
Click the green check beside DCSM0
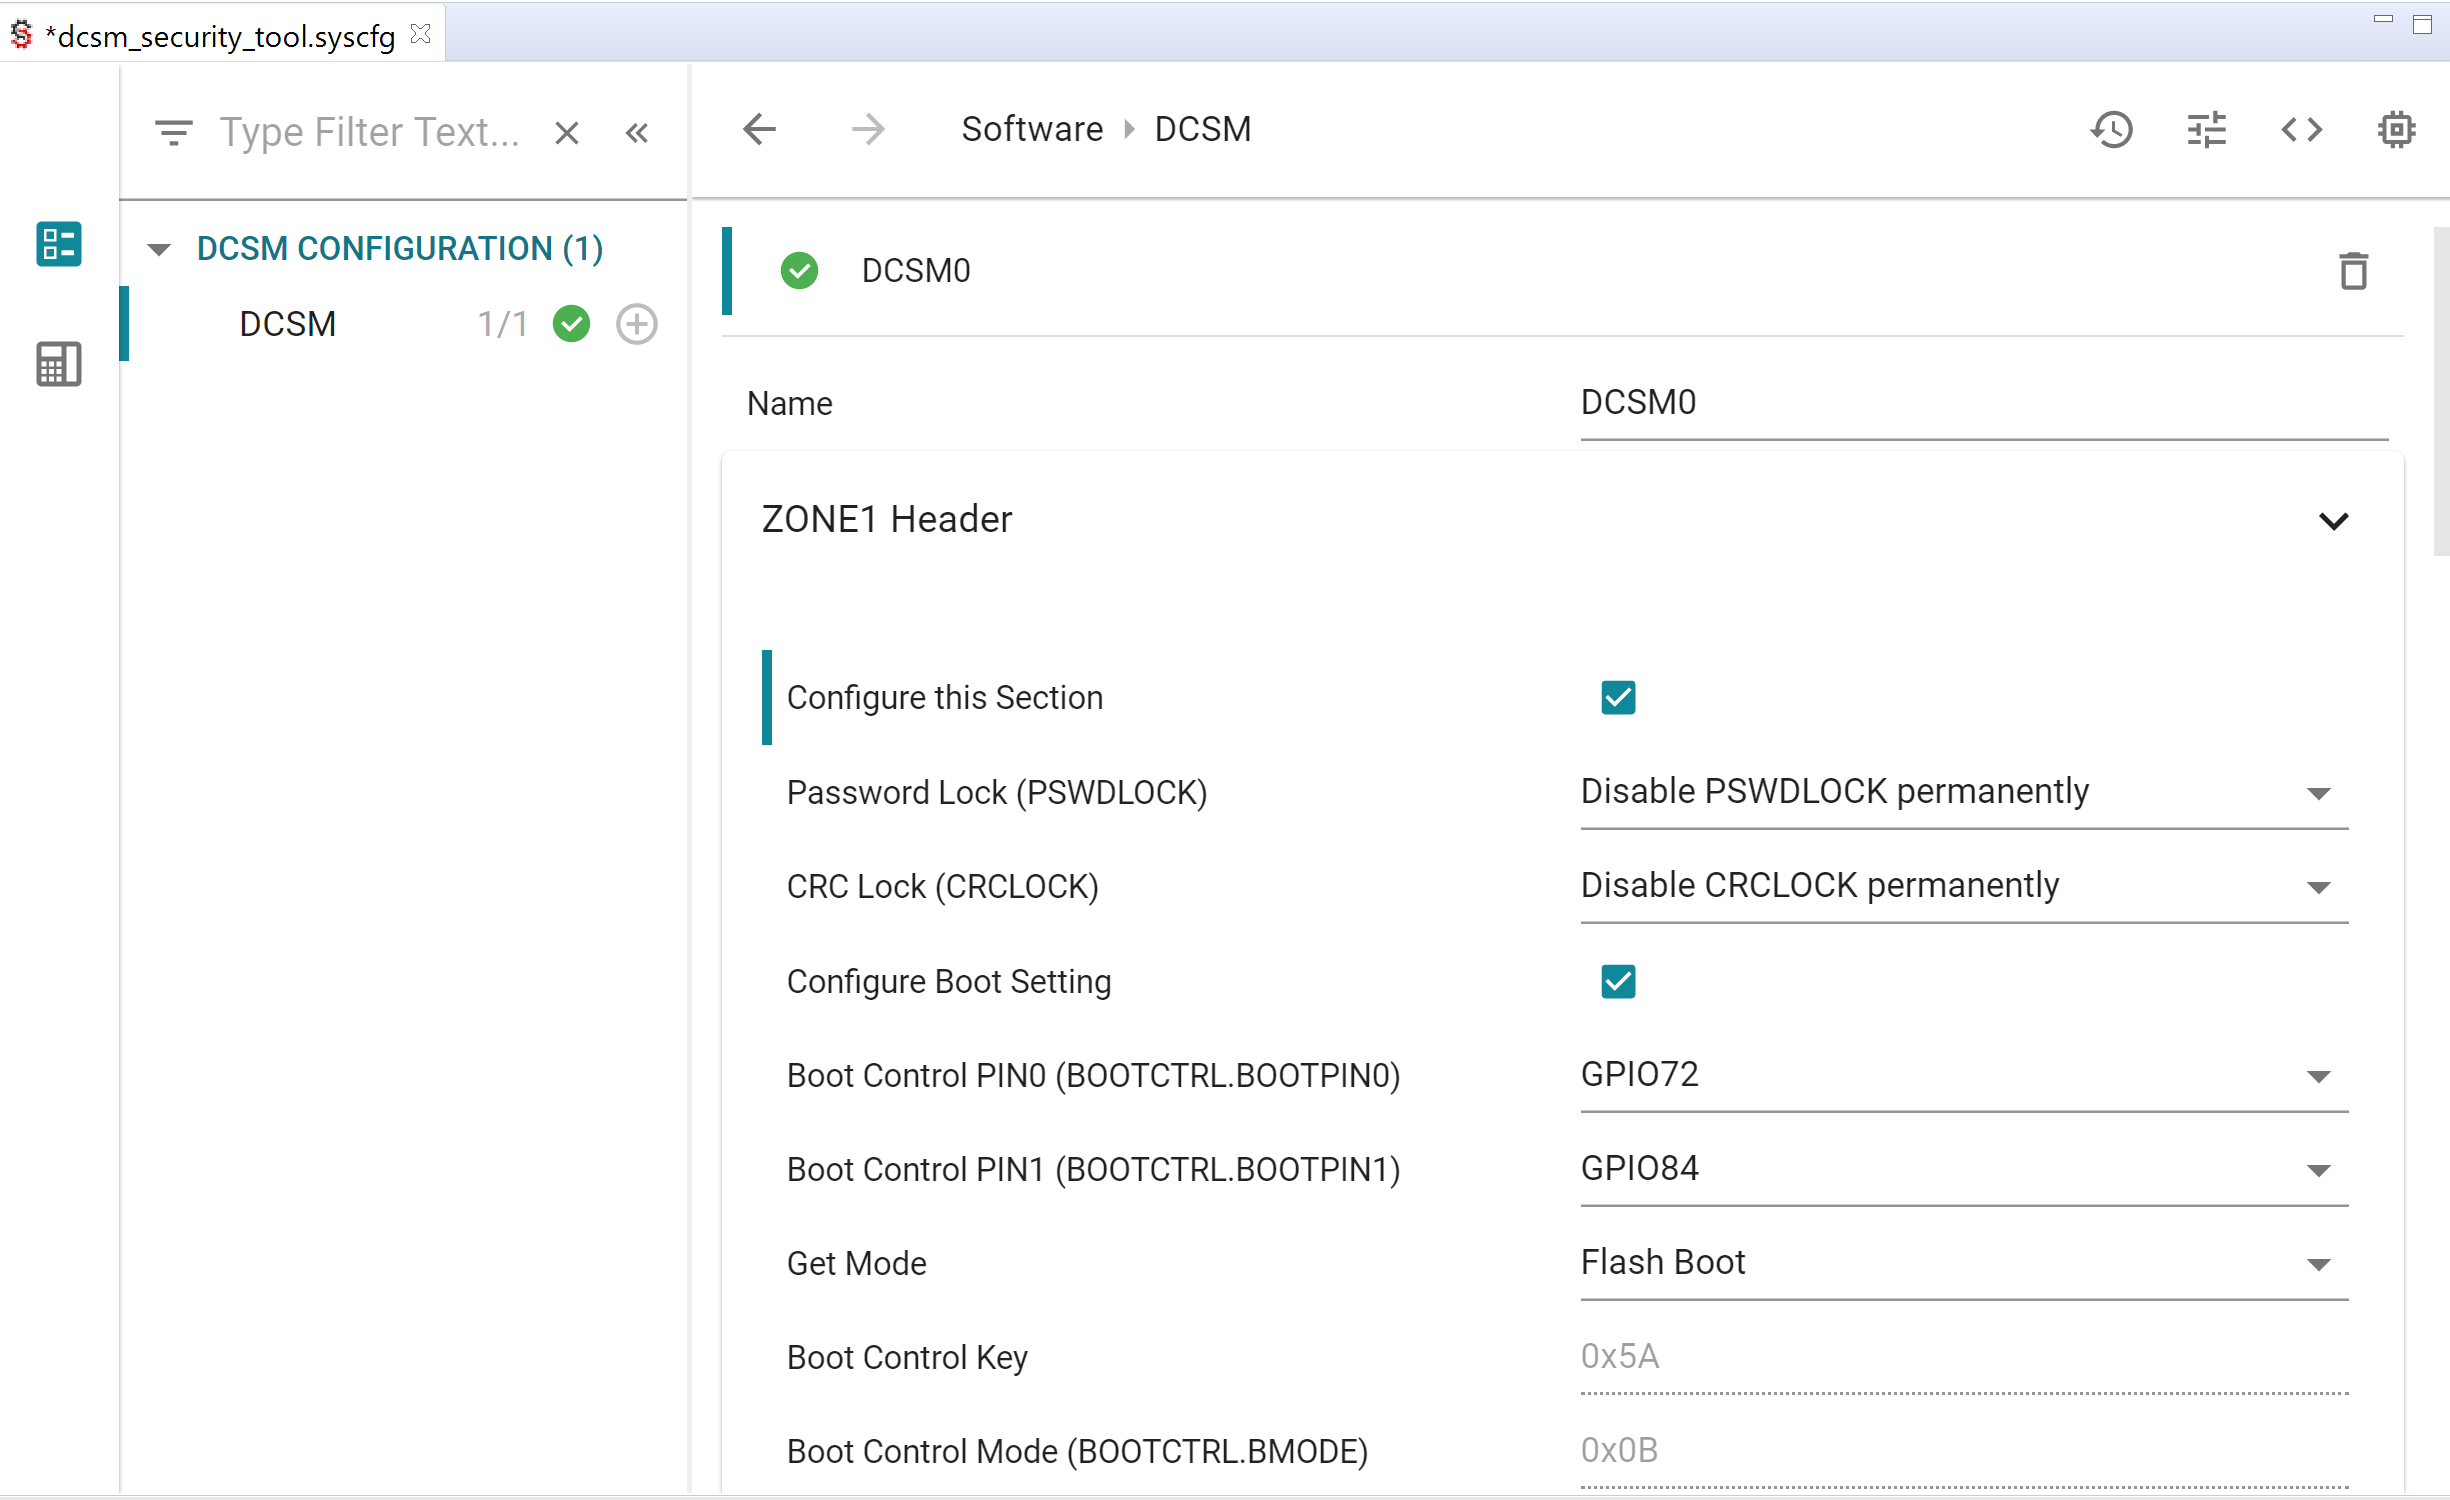[799, 270]
